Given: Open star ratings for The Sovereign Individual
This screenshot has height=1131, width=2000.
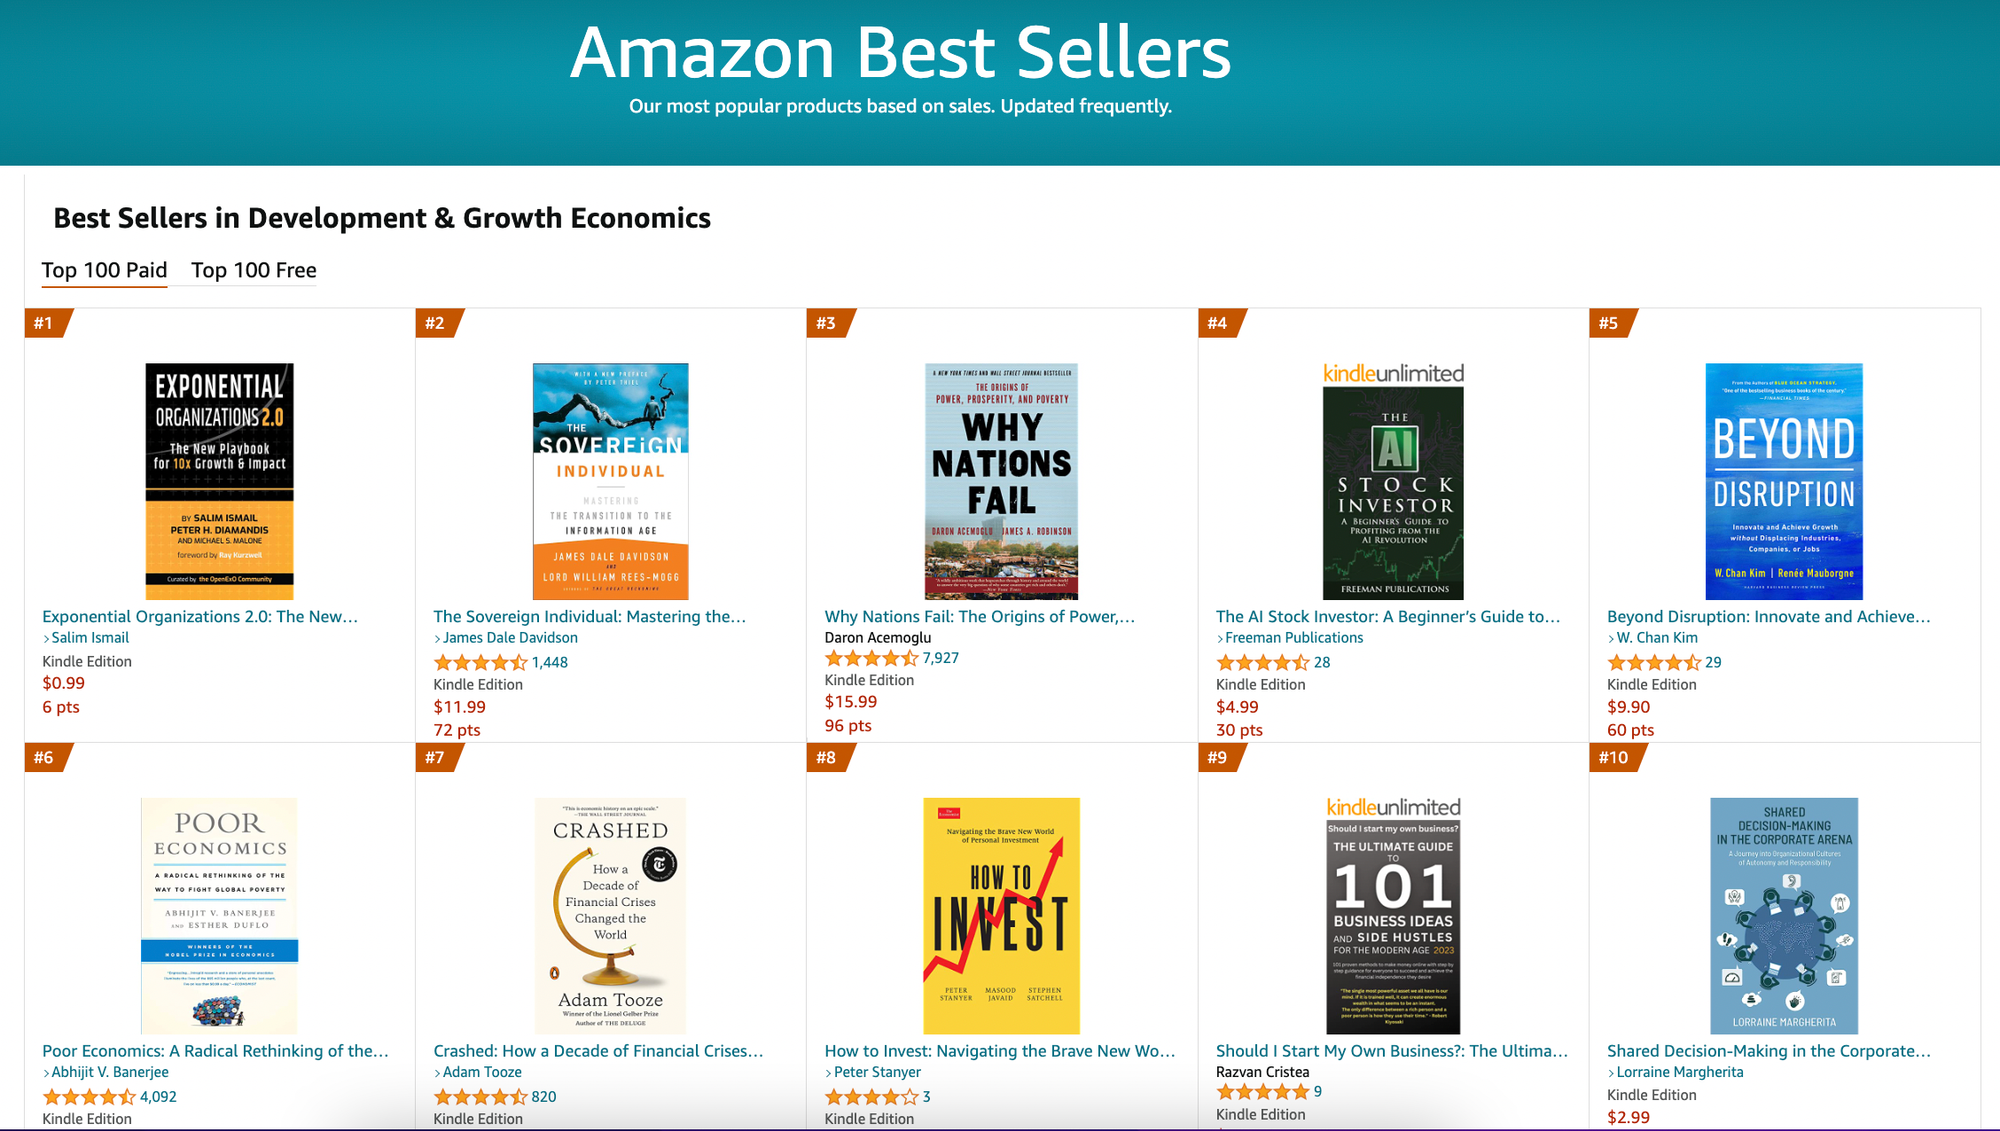Looking at the screenshot, I should pyautogui.click(x=480, y=662).
